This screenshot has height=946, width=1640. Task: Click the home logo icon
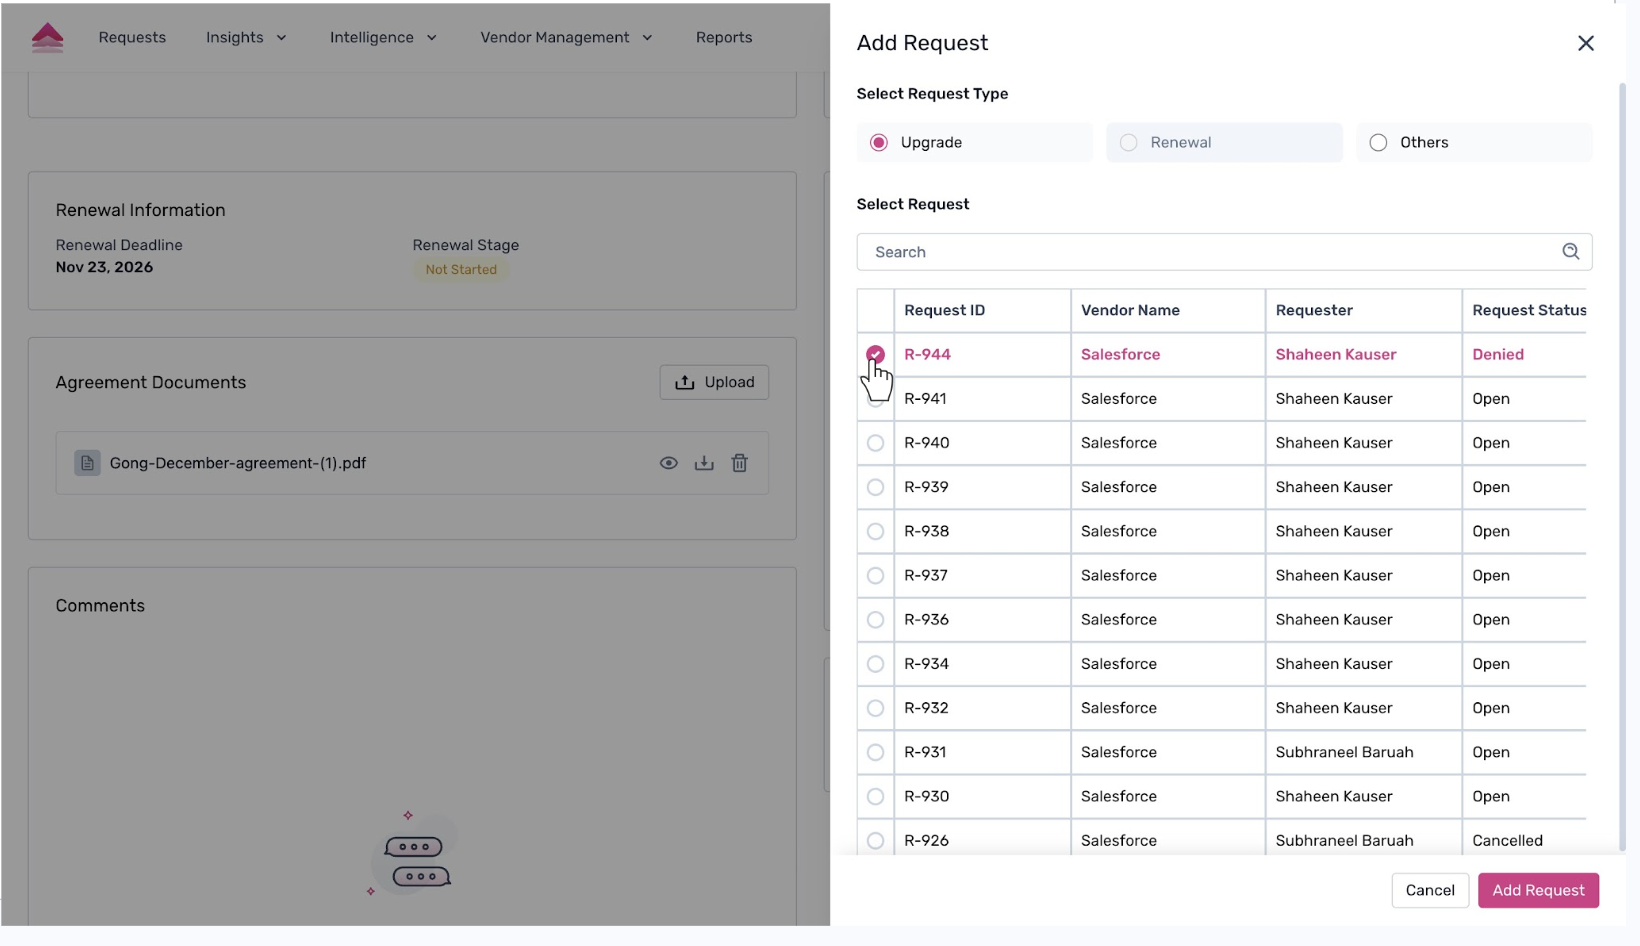pyautogui.click(x=47, y=38)
